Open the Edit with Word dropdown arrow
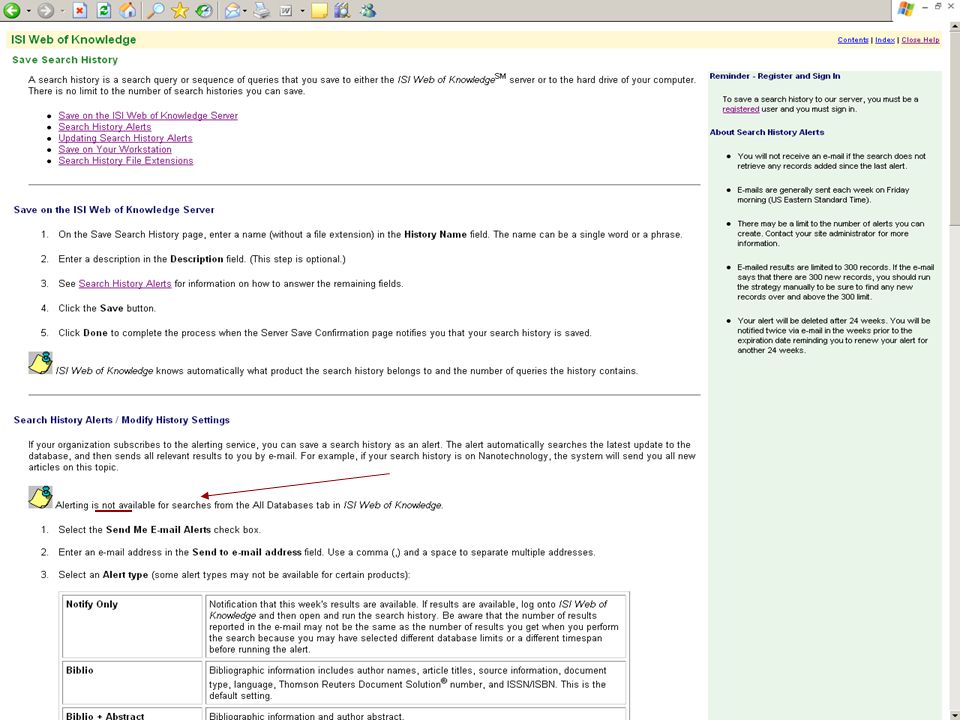The image size is (960, 720). (x=302, y=10)
